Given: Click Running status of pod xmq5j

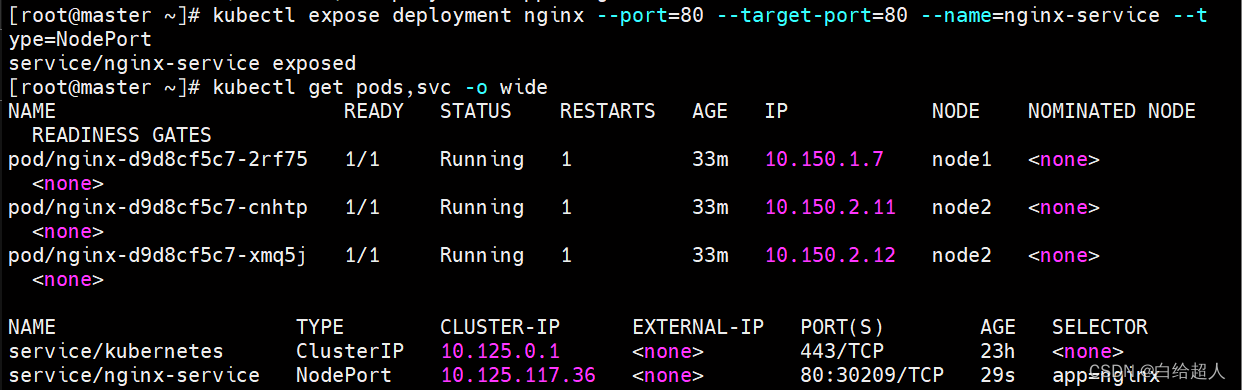Looking at the screenshot, I should 482,256.
